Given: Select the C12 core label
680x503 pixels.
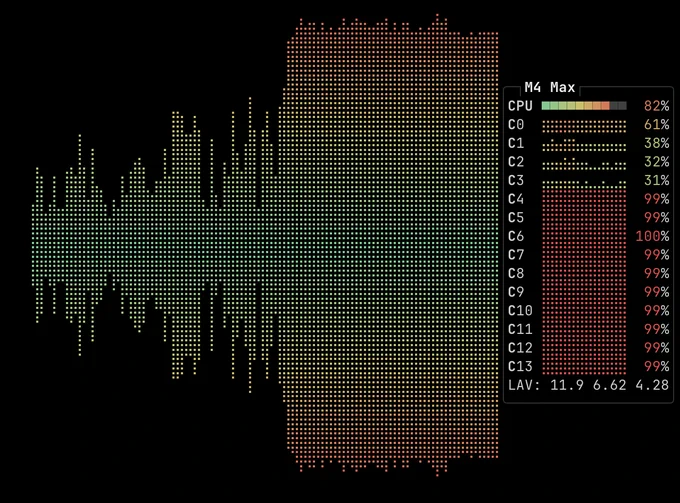Looking at the screenshot, I should [520, 348].
